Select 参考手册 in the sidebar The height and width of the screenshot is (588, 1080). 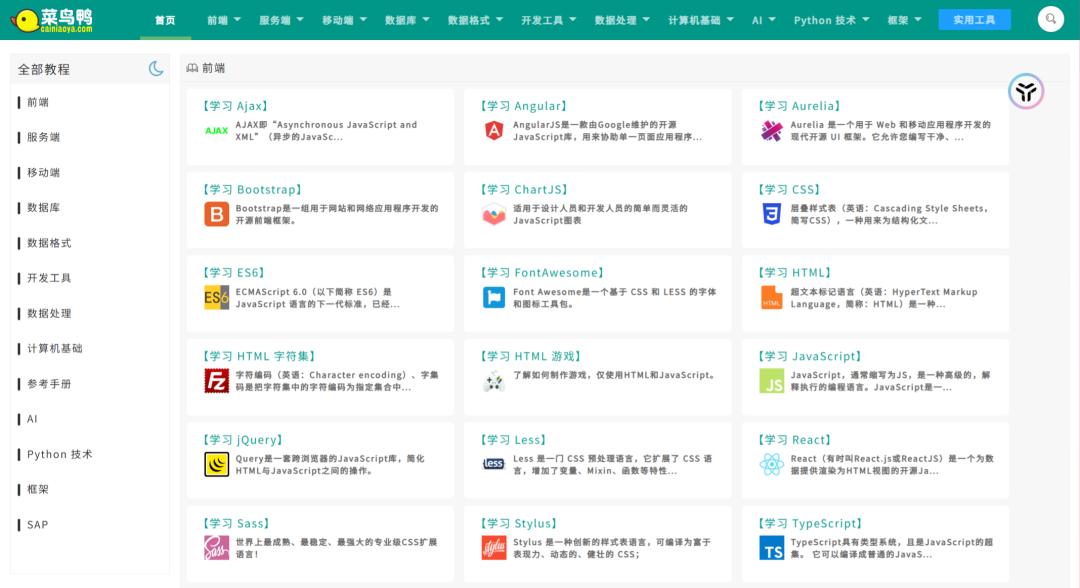point(49,384)
